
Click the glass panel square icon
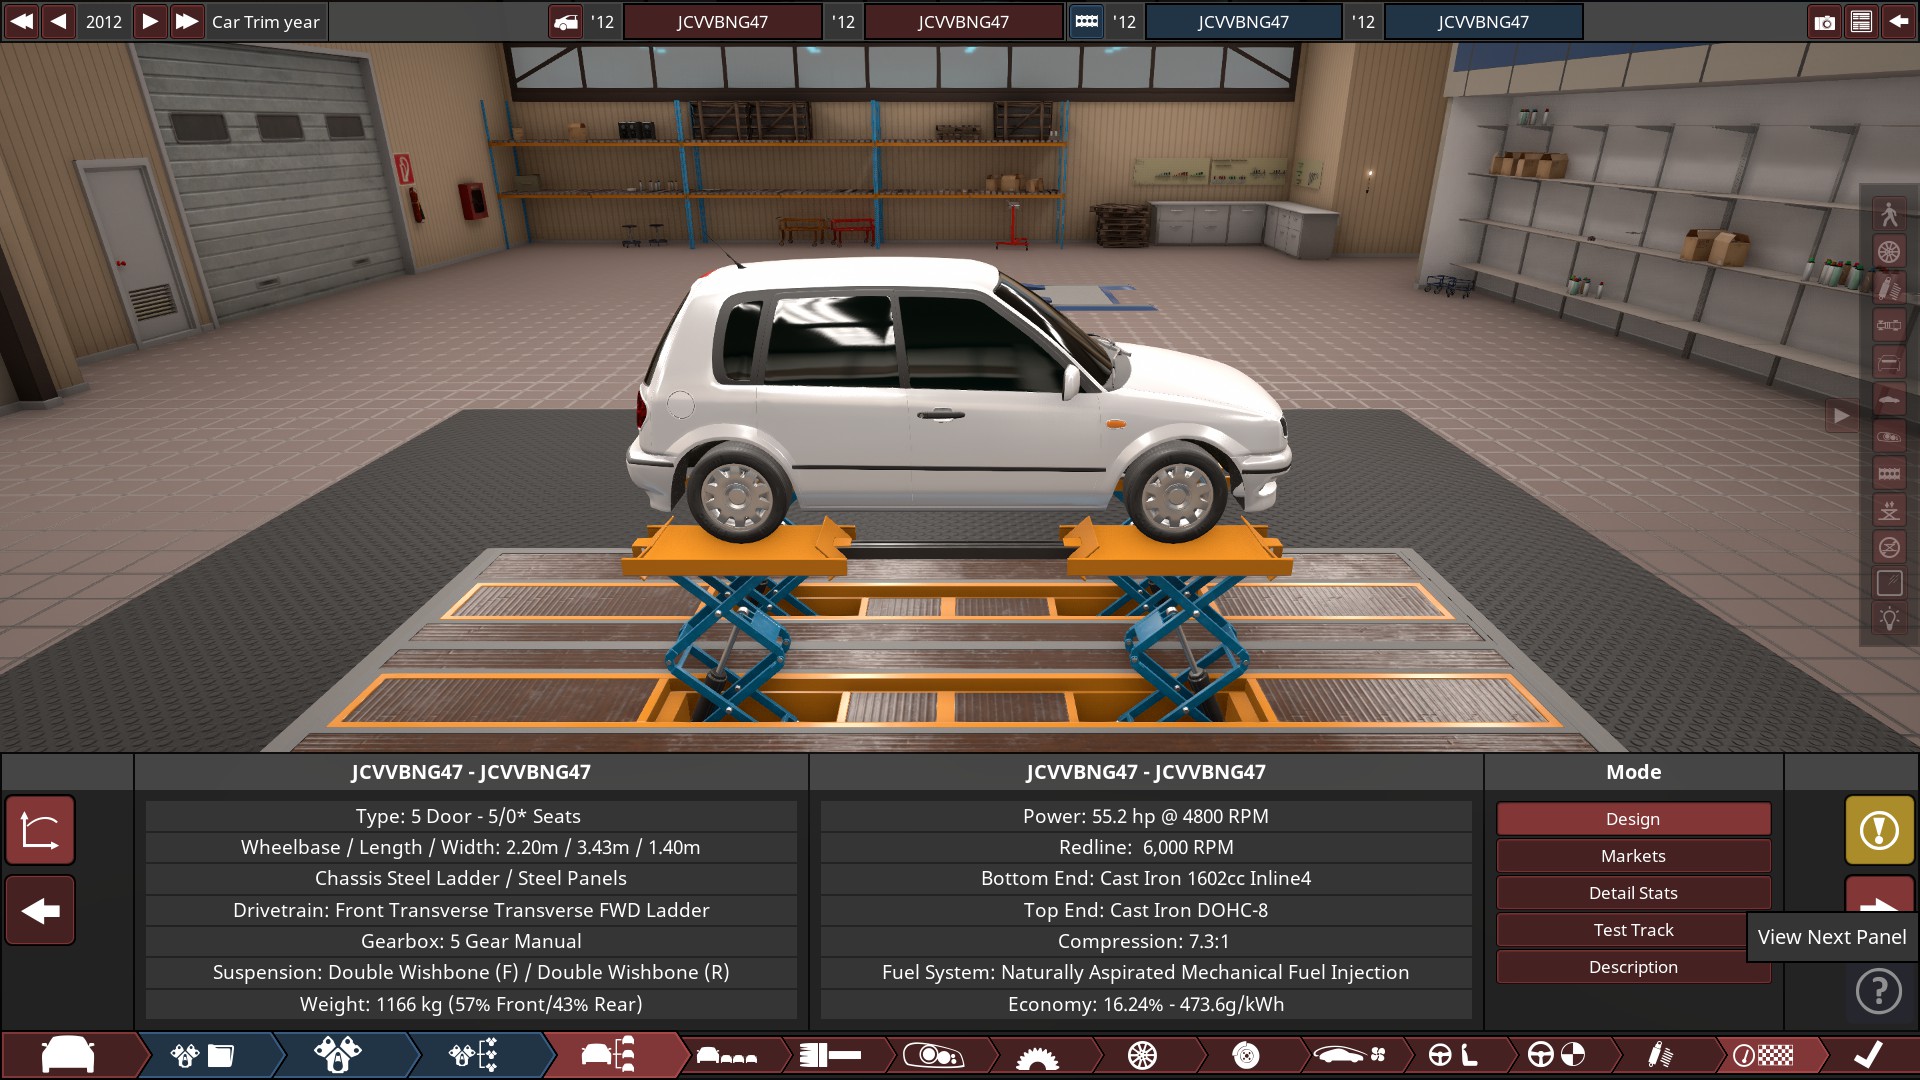[1889, 584]
